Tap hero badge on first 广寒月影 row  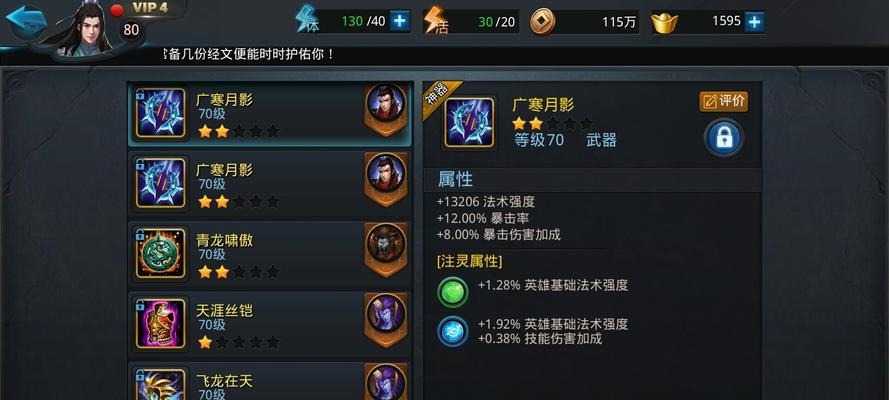(x=386, y=109)
